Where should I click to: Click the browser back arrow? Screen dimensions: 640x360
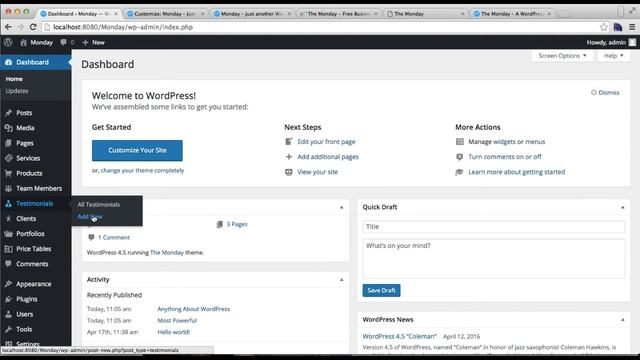(x=8, y=27)
